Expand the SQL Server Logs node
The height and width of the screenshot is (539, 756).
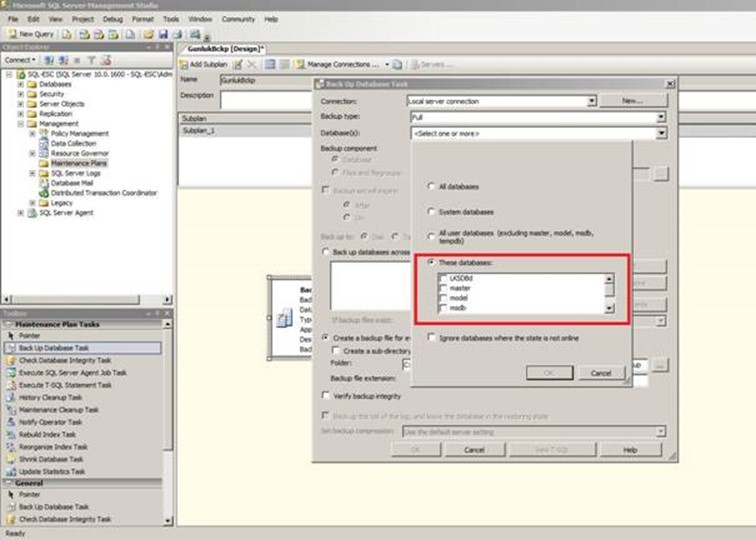32,173
